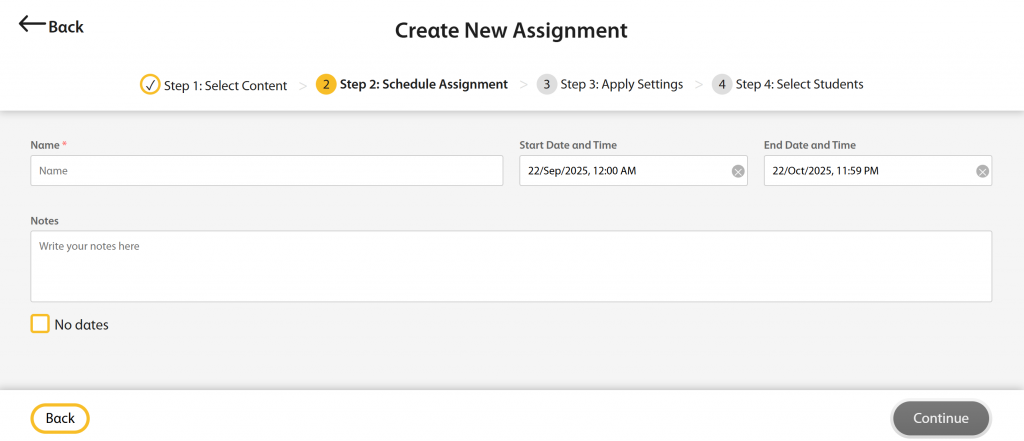This screenshot has height=441, width=1024.
Task: Go to Step 1: Select Content
Action: tap(225, 85)
